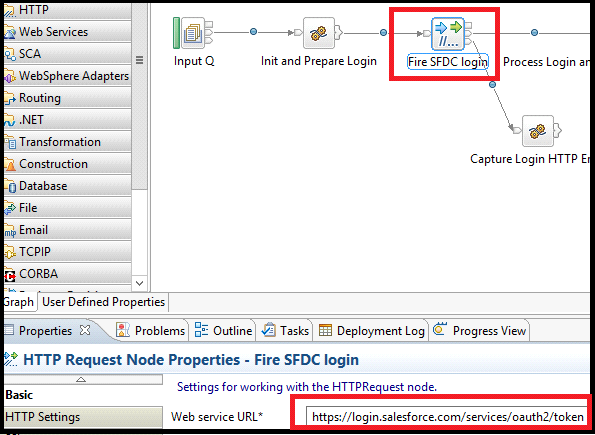595x435 pixels.
Task: Collapse the properties section list arrow
Action: (x=81, y=380)
